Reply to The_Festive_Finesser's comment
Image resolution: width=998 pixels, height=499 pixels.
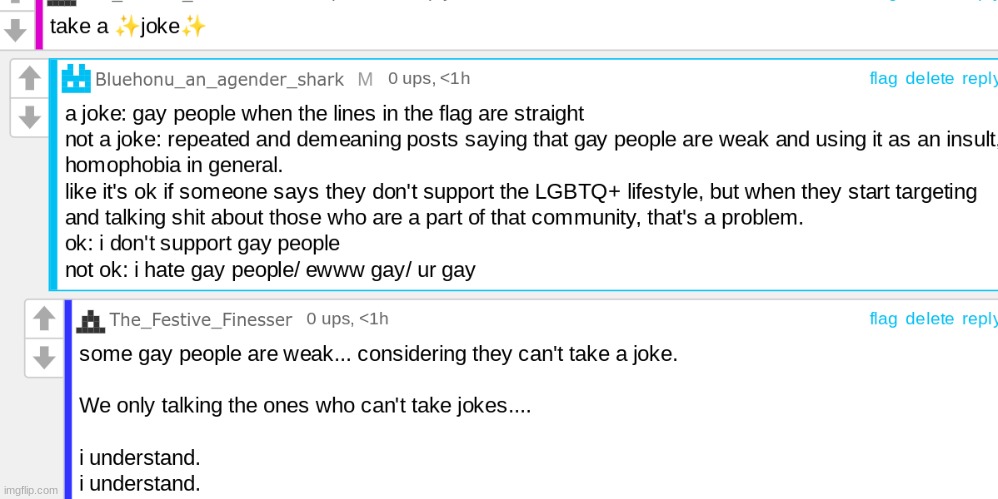(x=979, y=319)
